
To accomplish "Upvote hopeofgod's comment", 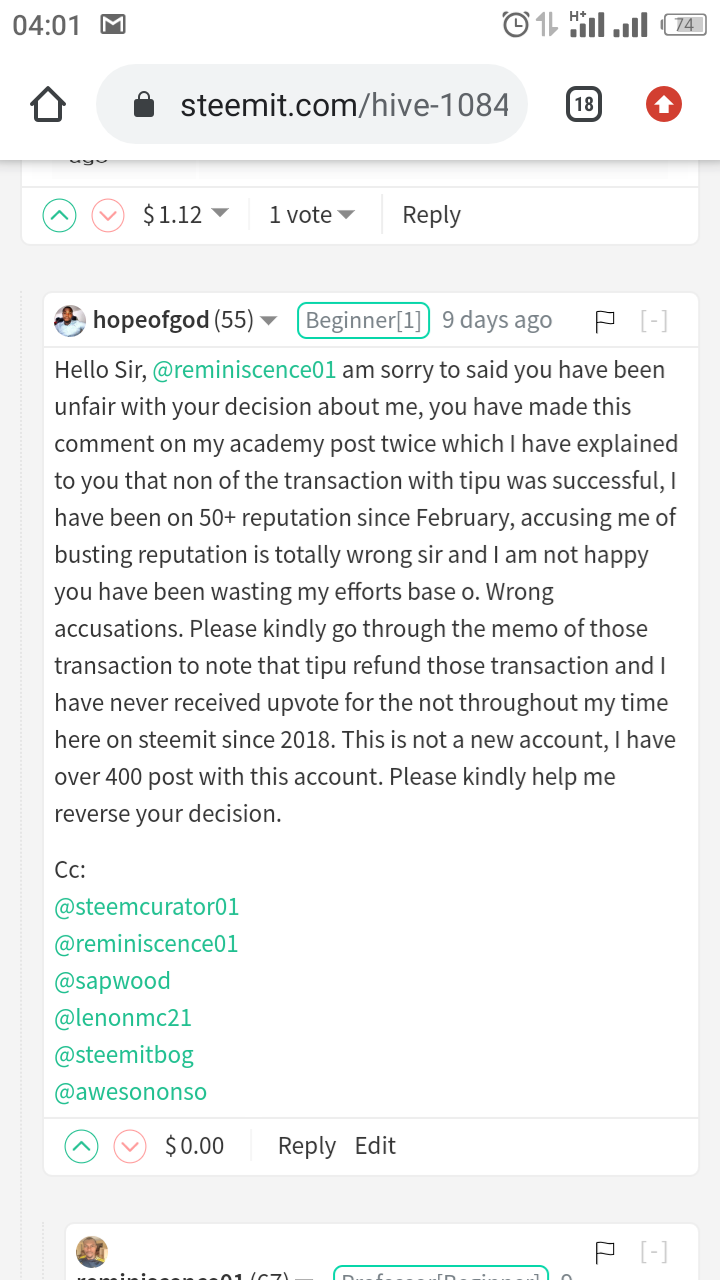I will click(82, 1146).
